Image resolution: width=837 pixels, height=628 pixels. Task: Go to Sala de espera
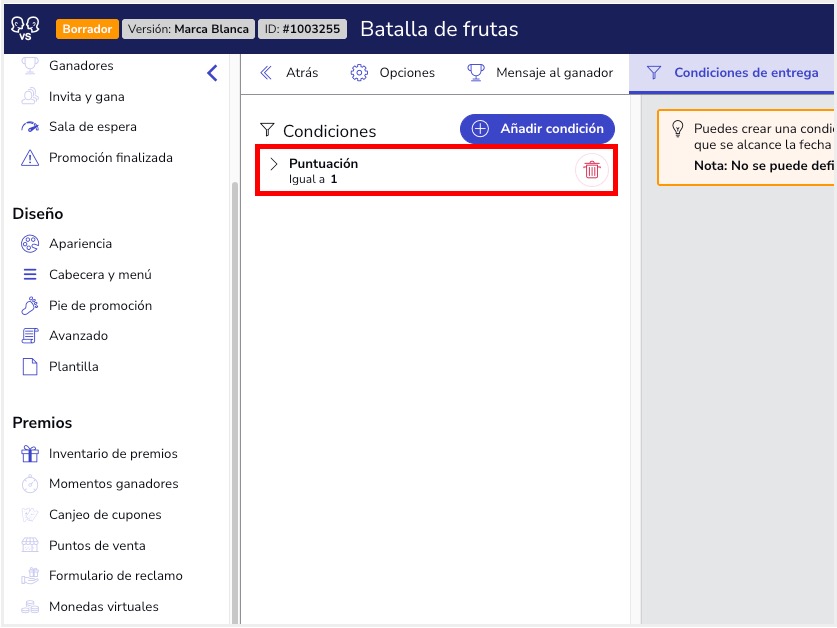tap(92, 127)
